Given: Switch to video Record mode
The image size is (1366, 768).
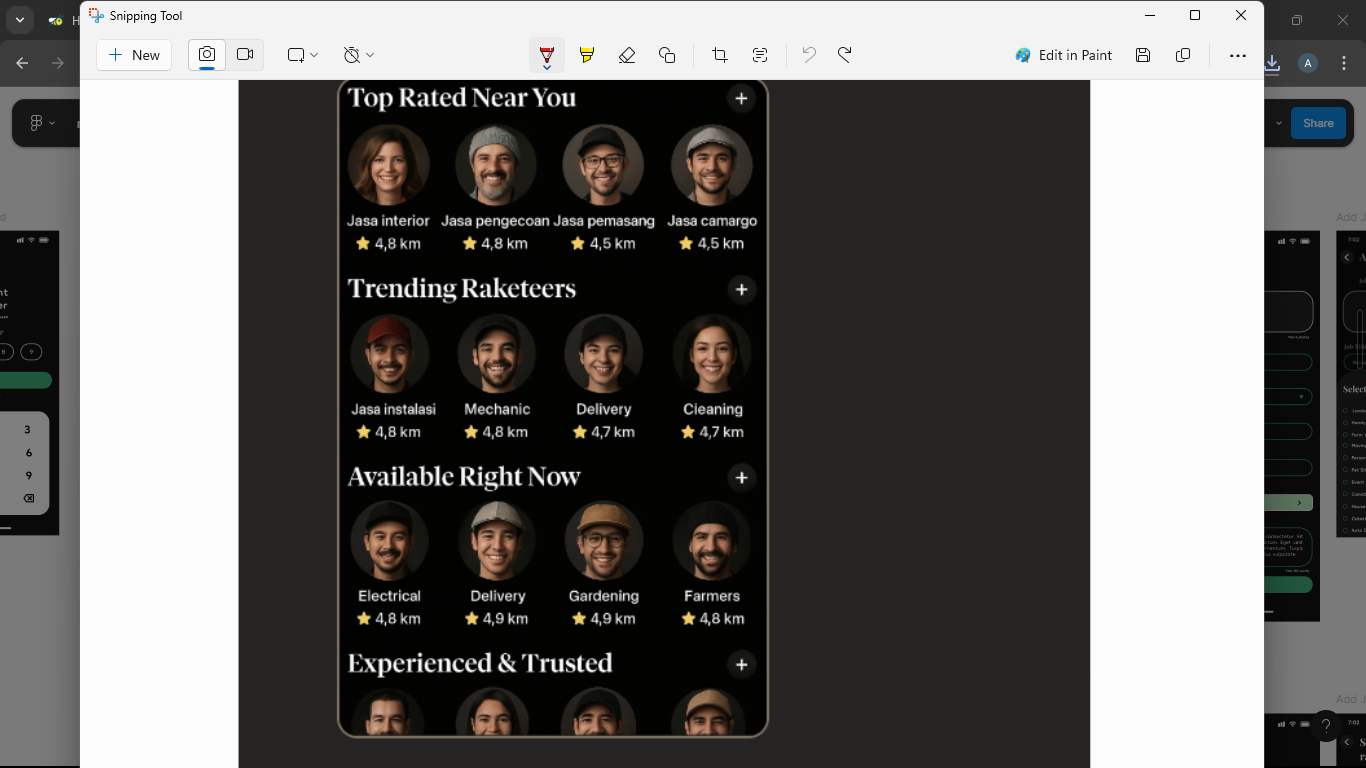Looking at the screenshot, I should point(245,55).
